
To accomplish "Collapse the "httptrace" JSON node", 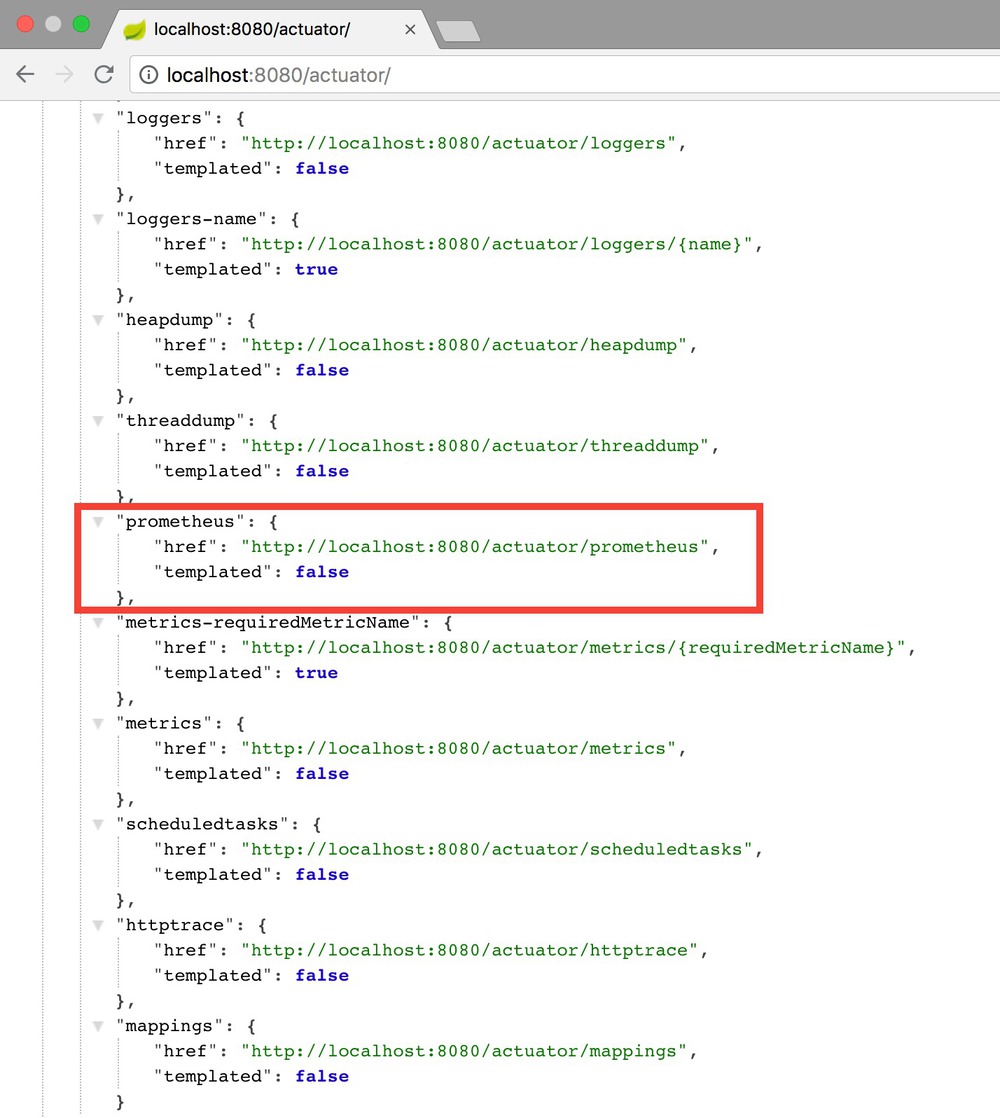I will [98, 925].
